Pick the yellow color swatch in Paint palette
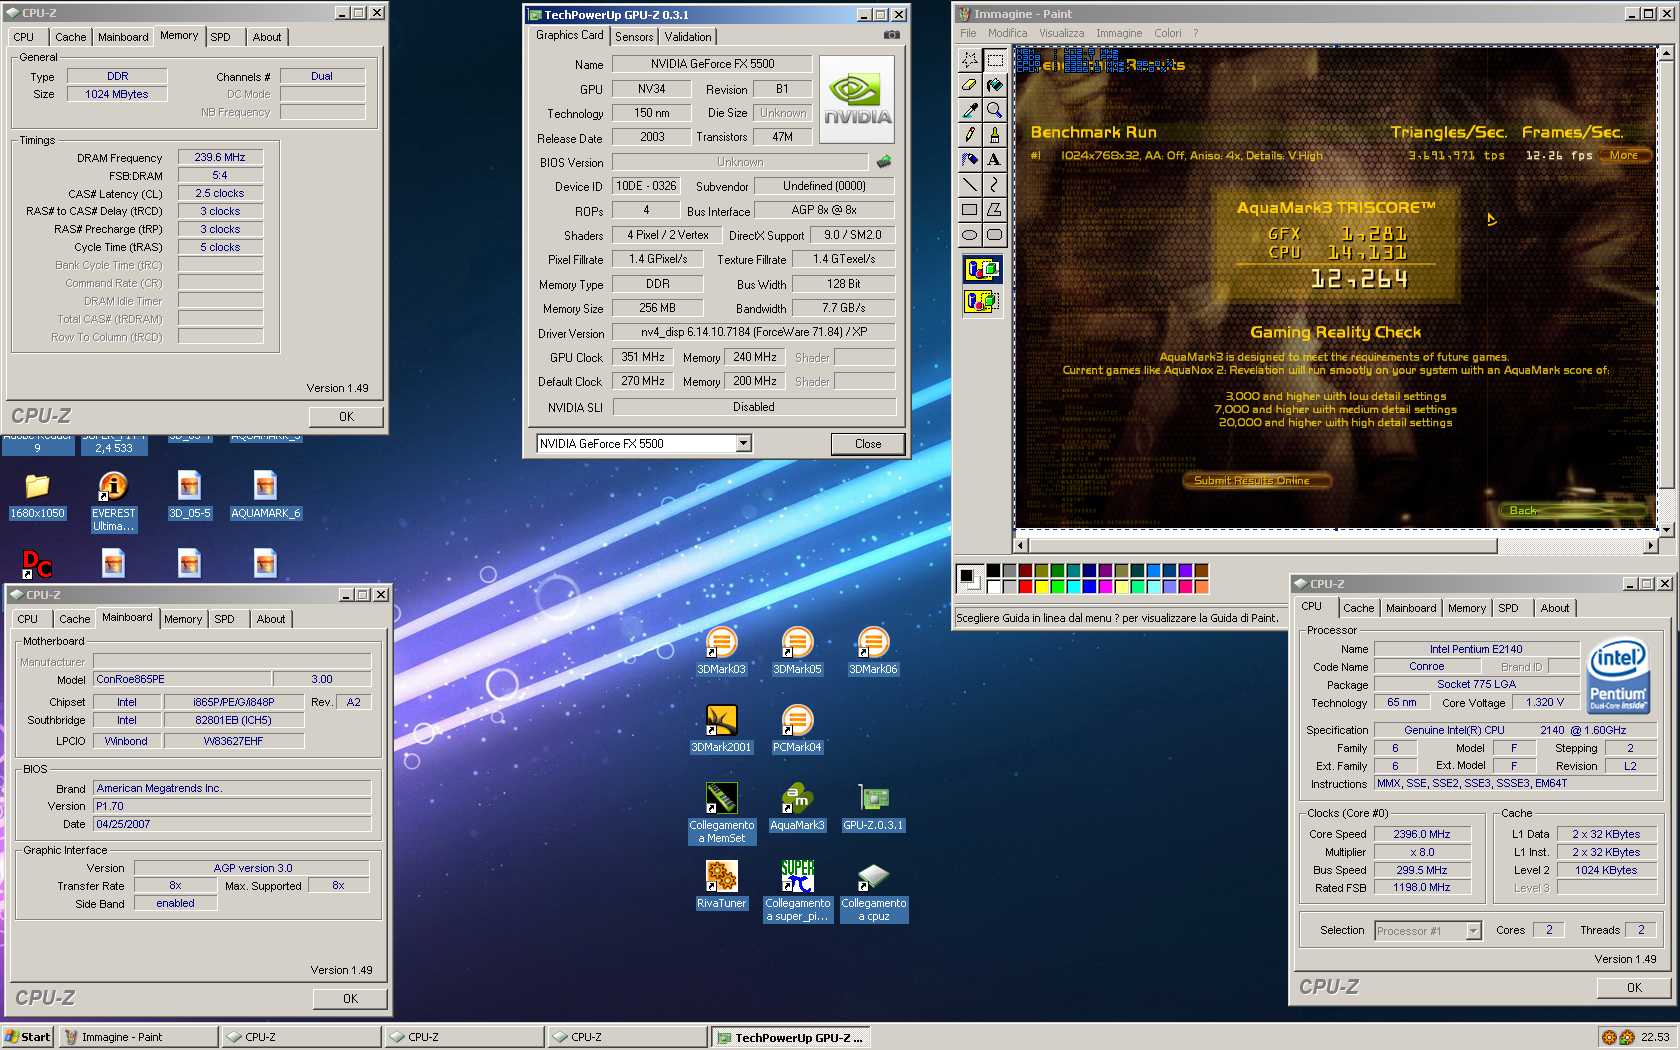The height and width of the screenshot is (1050, 1680). click(x=1041, y=586)
